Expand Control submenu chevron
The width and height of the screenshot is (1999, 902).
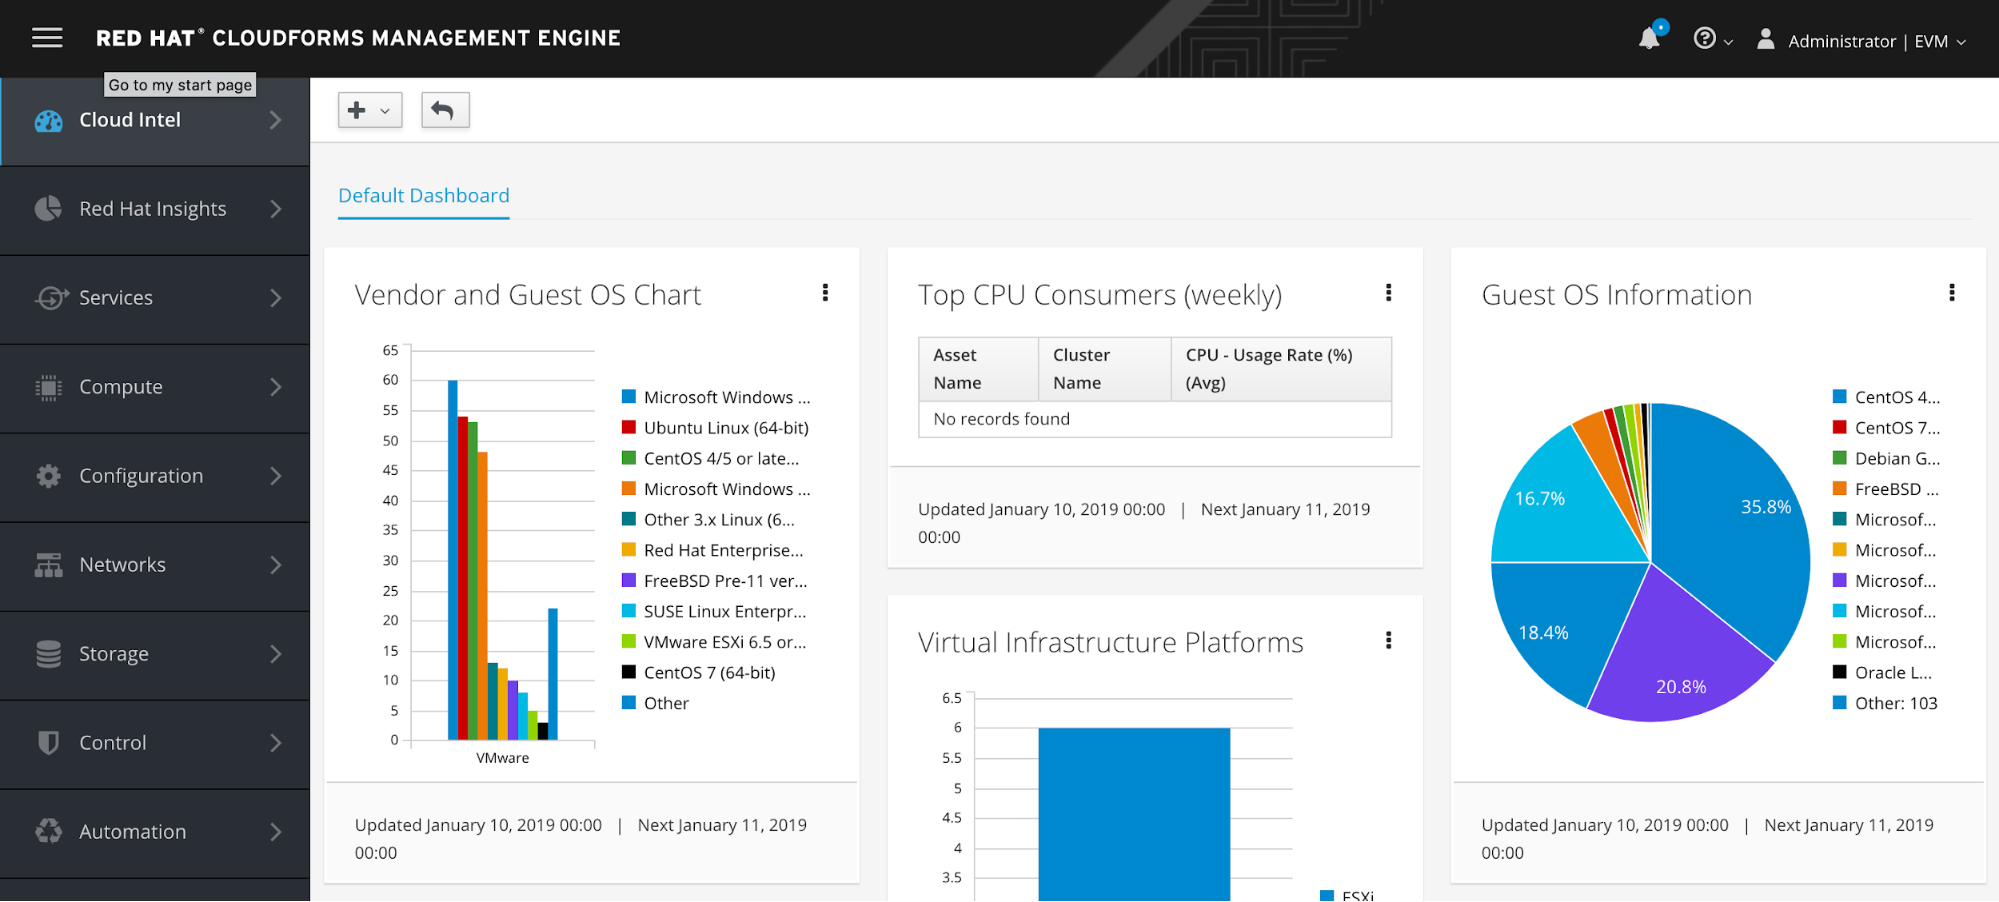click(x=276, y=743)
